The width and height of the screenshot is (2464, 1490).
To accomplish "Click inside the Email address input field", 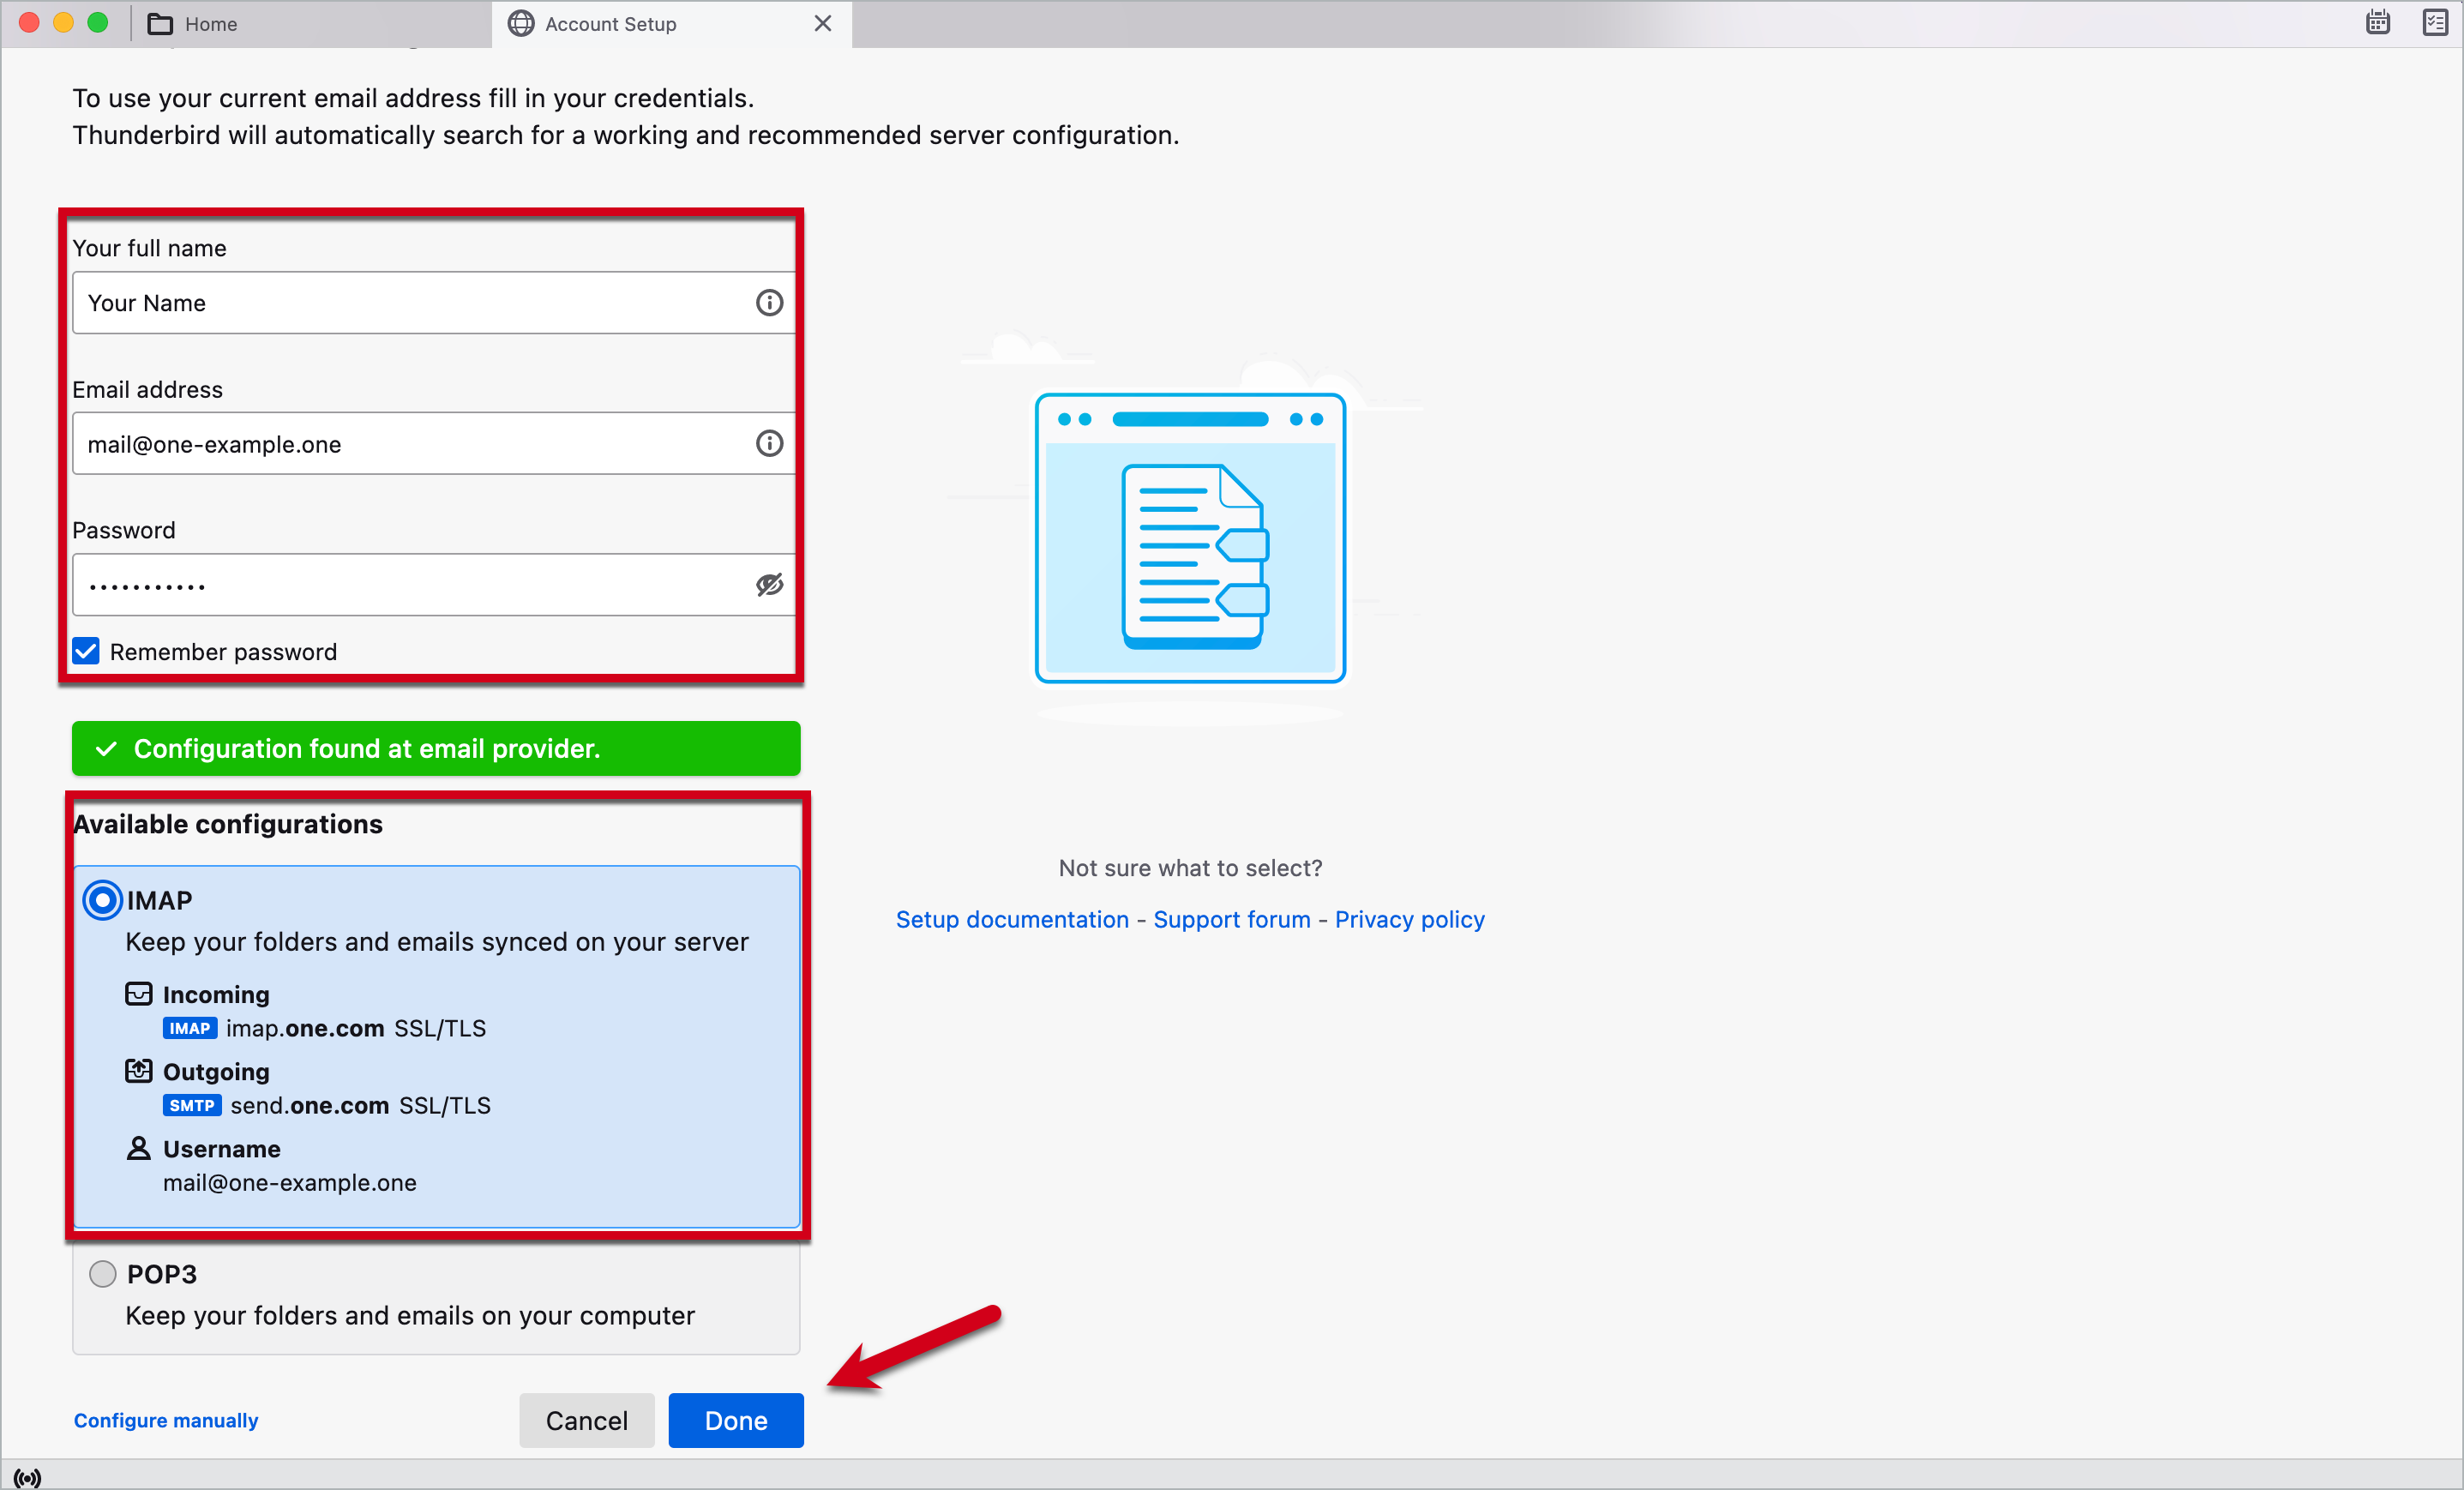I will point(400,443).
